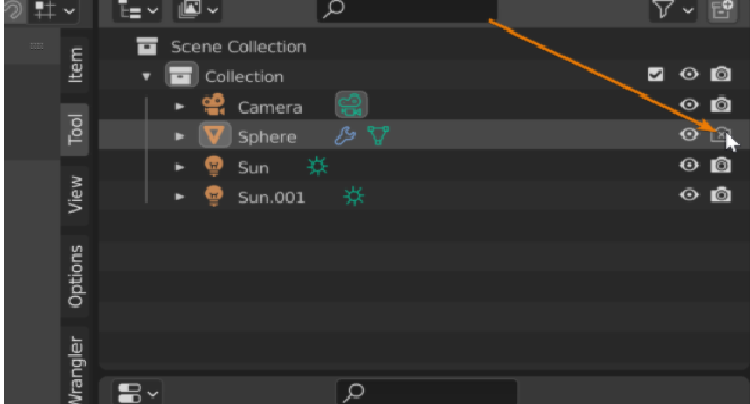The width and height of the screenshot is (750, 404).
Task: Disable Camera in renders
Action: click(720, 105)
